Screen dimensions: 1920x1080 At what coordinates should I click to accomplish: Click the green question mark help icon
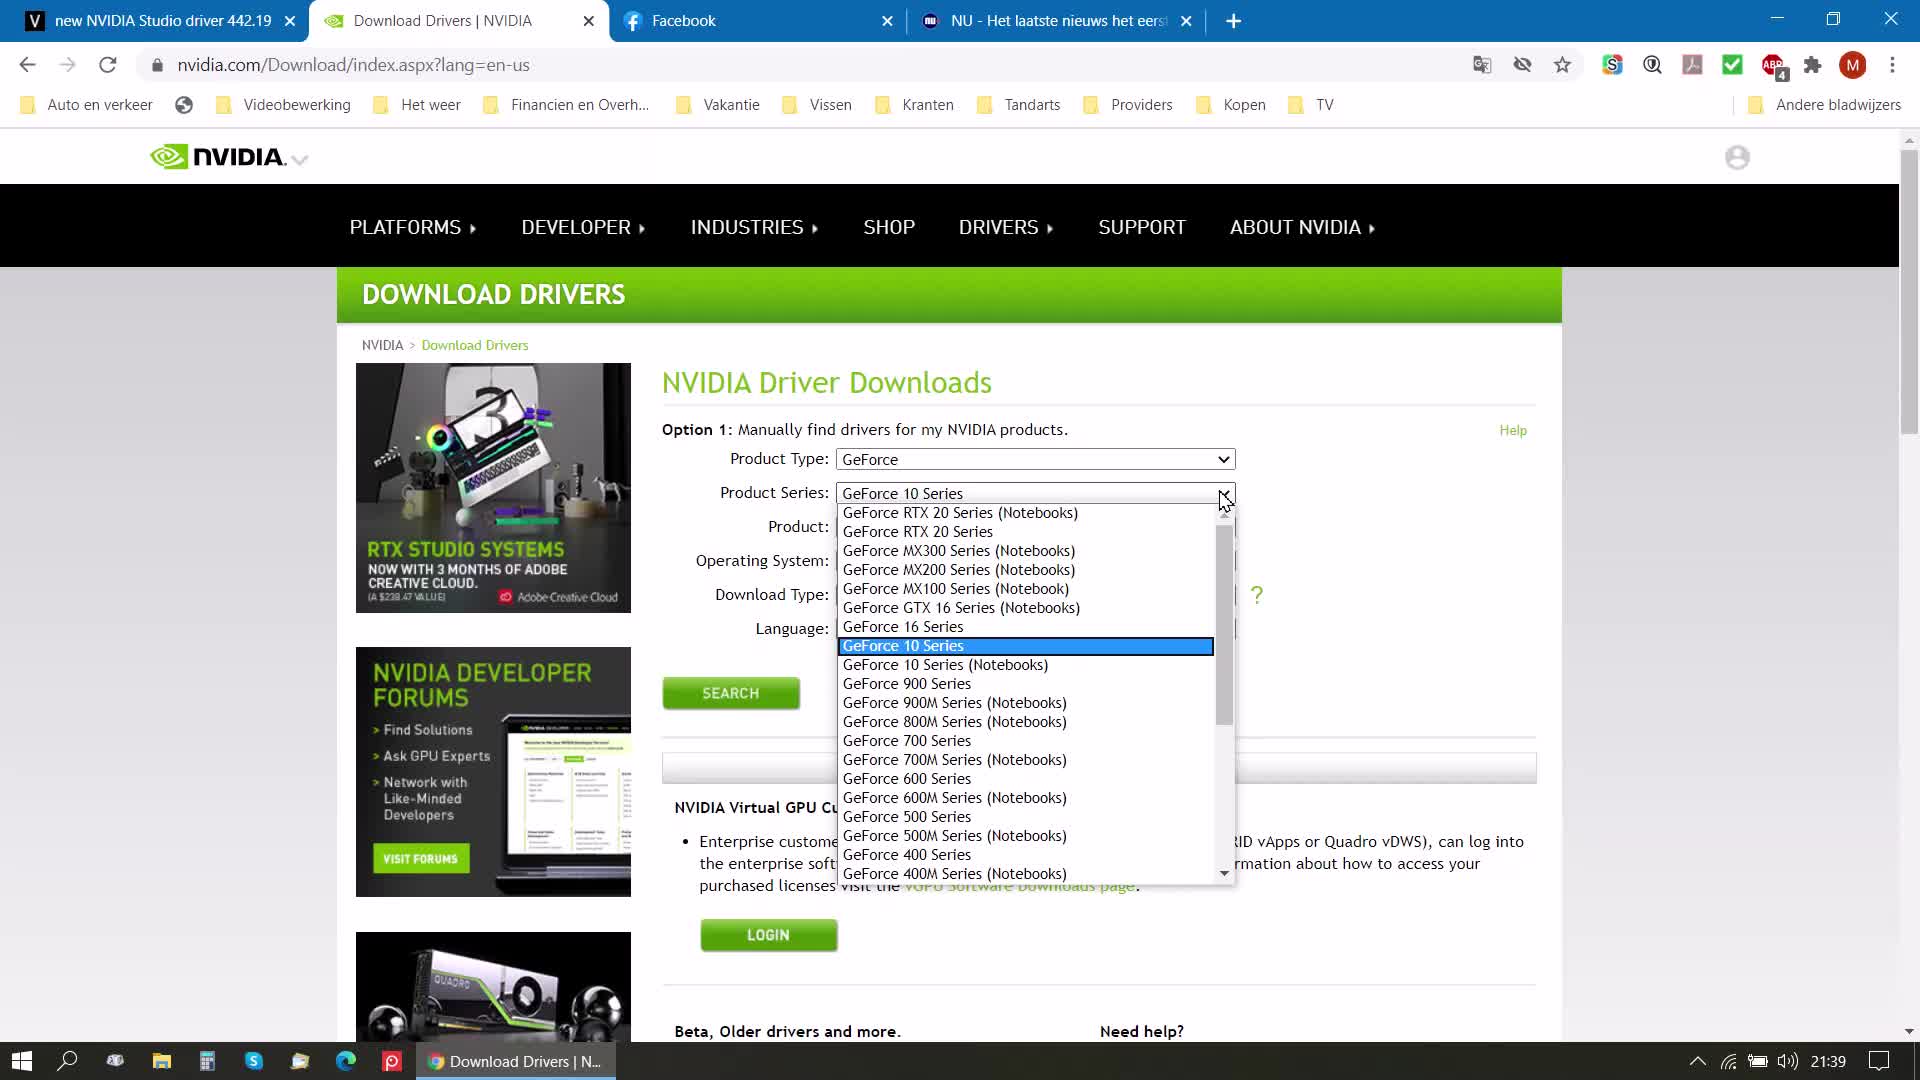click(1257, 595)
